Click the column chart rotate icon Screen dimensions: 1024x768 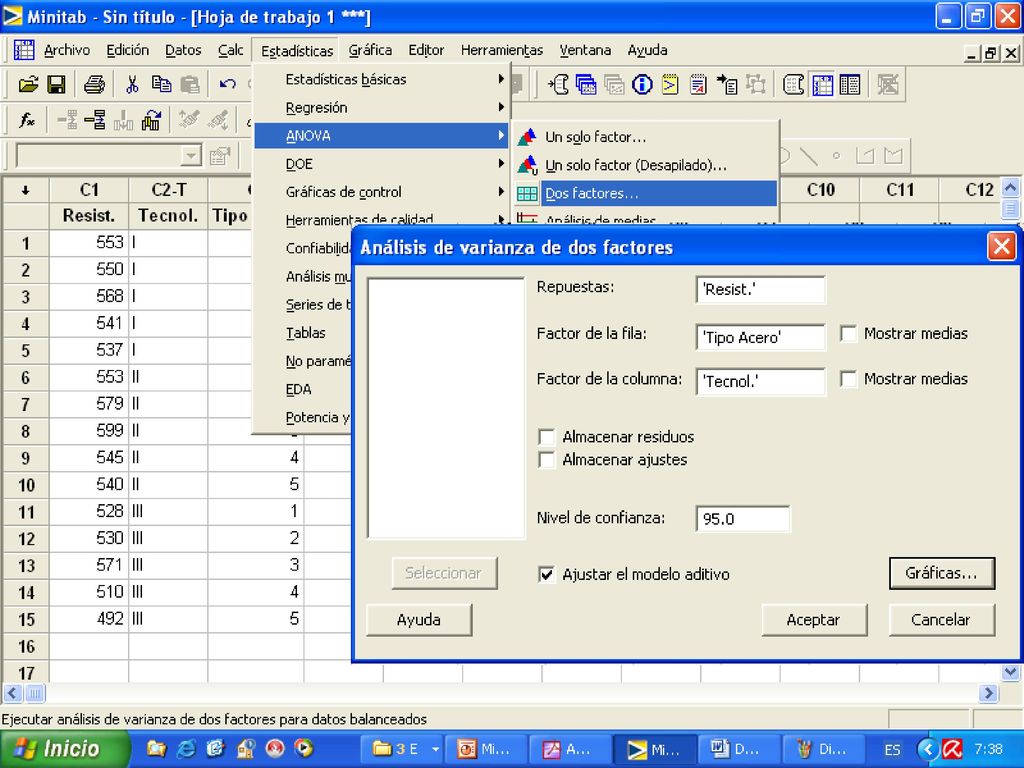[x=152, y=120]
